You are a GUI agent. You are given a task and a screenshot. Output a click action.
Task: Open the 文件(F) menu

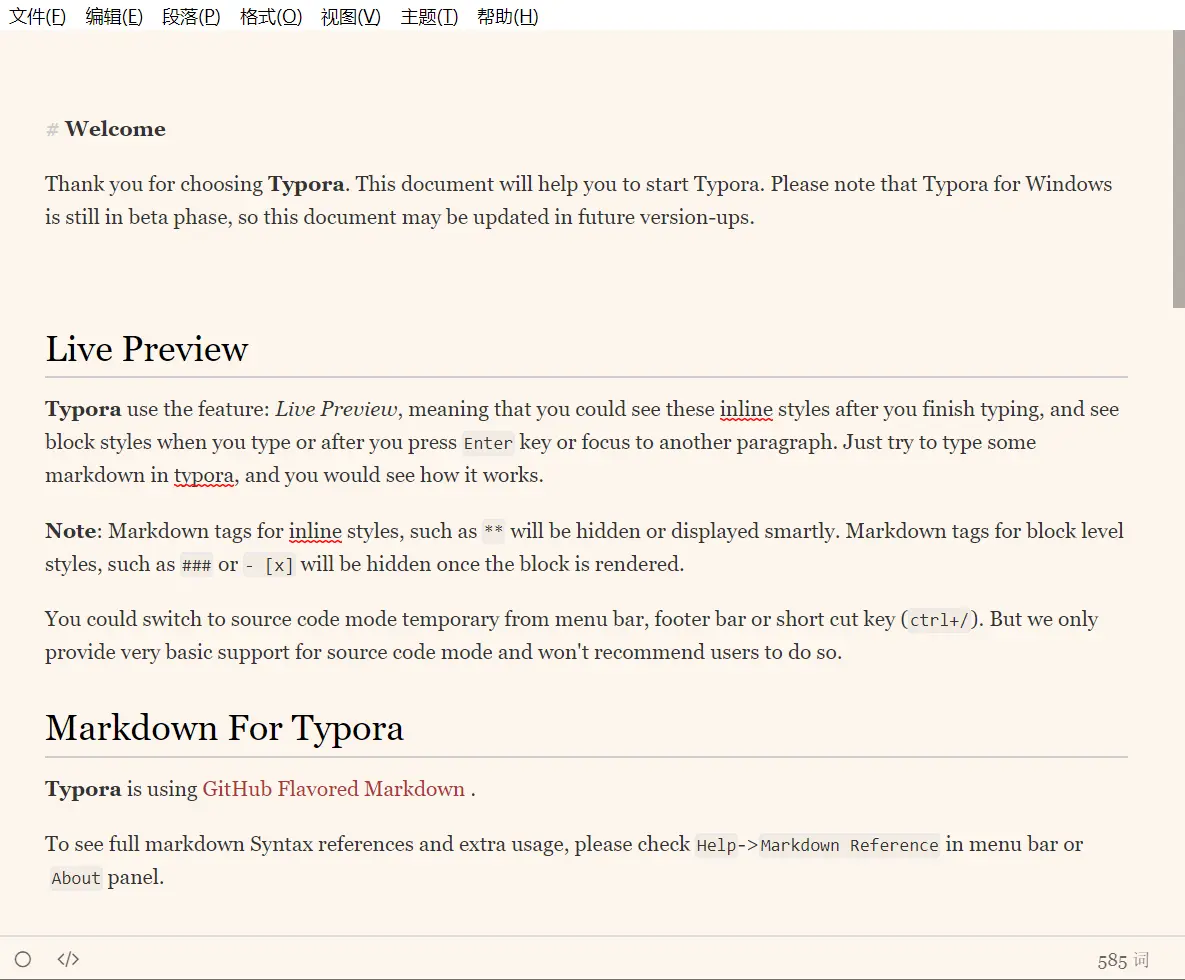pos(37,17)
